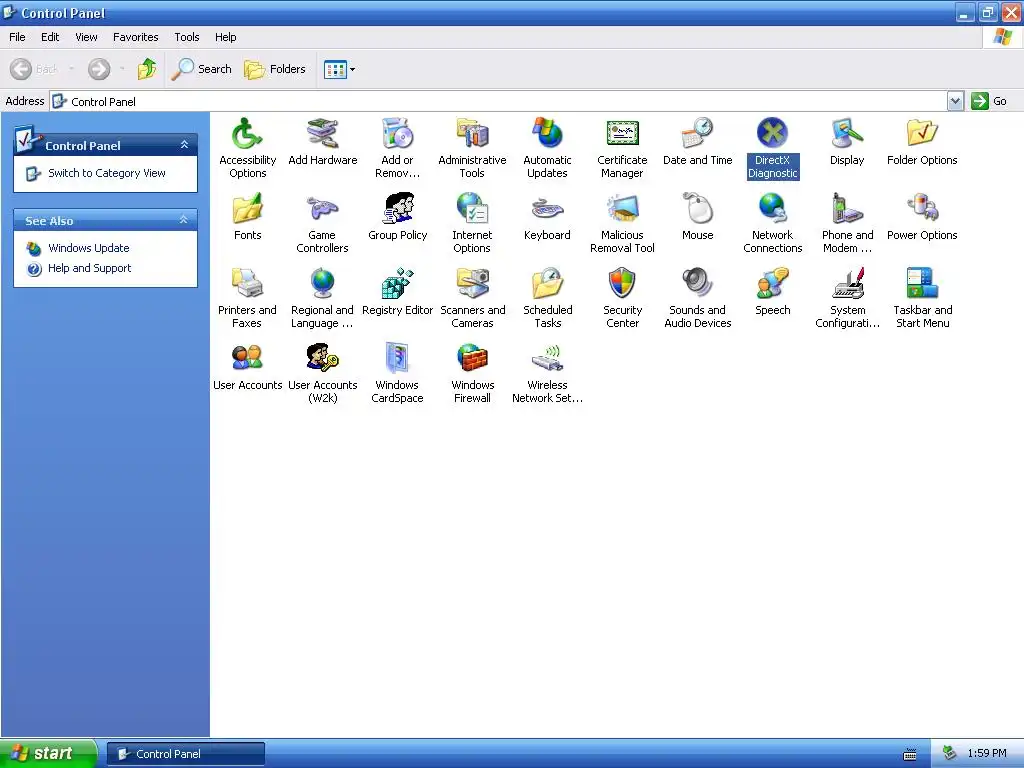Open the Views dropdown button
This screenshot has width=1024, height=768.
point(340,69)
